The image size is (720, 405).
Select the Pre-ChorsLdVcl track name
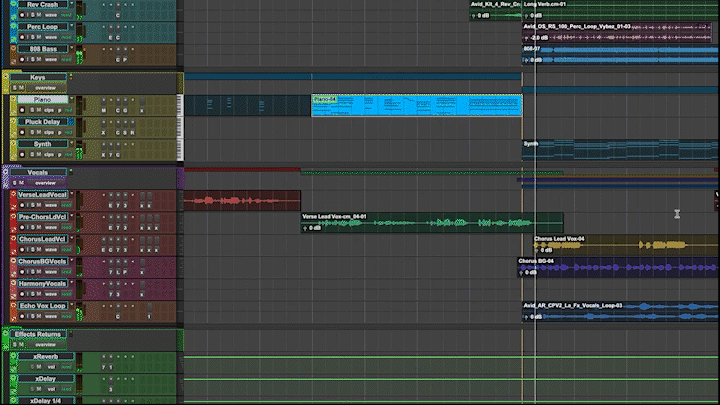42,217
